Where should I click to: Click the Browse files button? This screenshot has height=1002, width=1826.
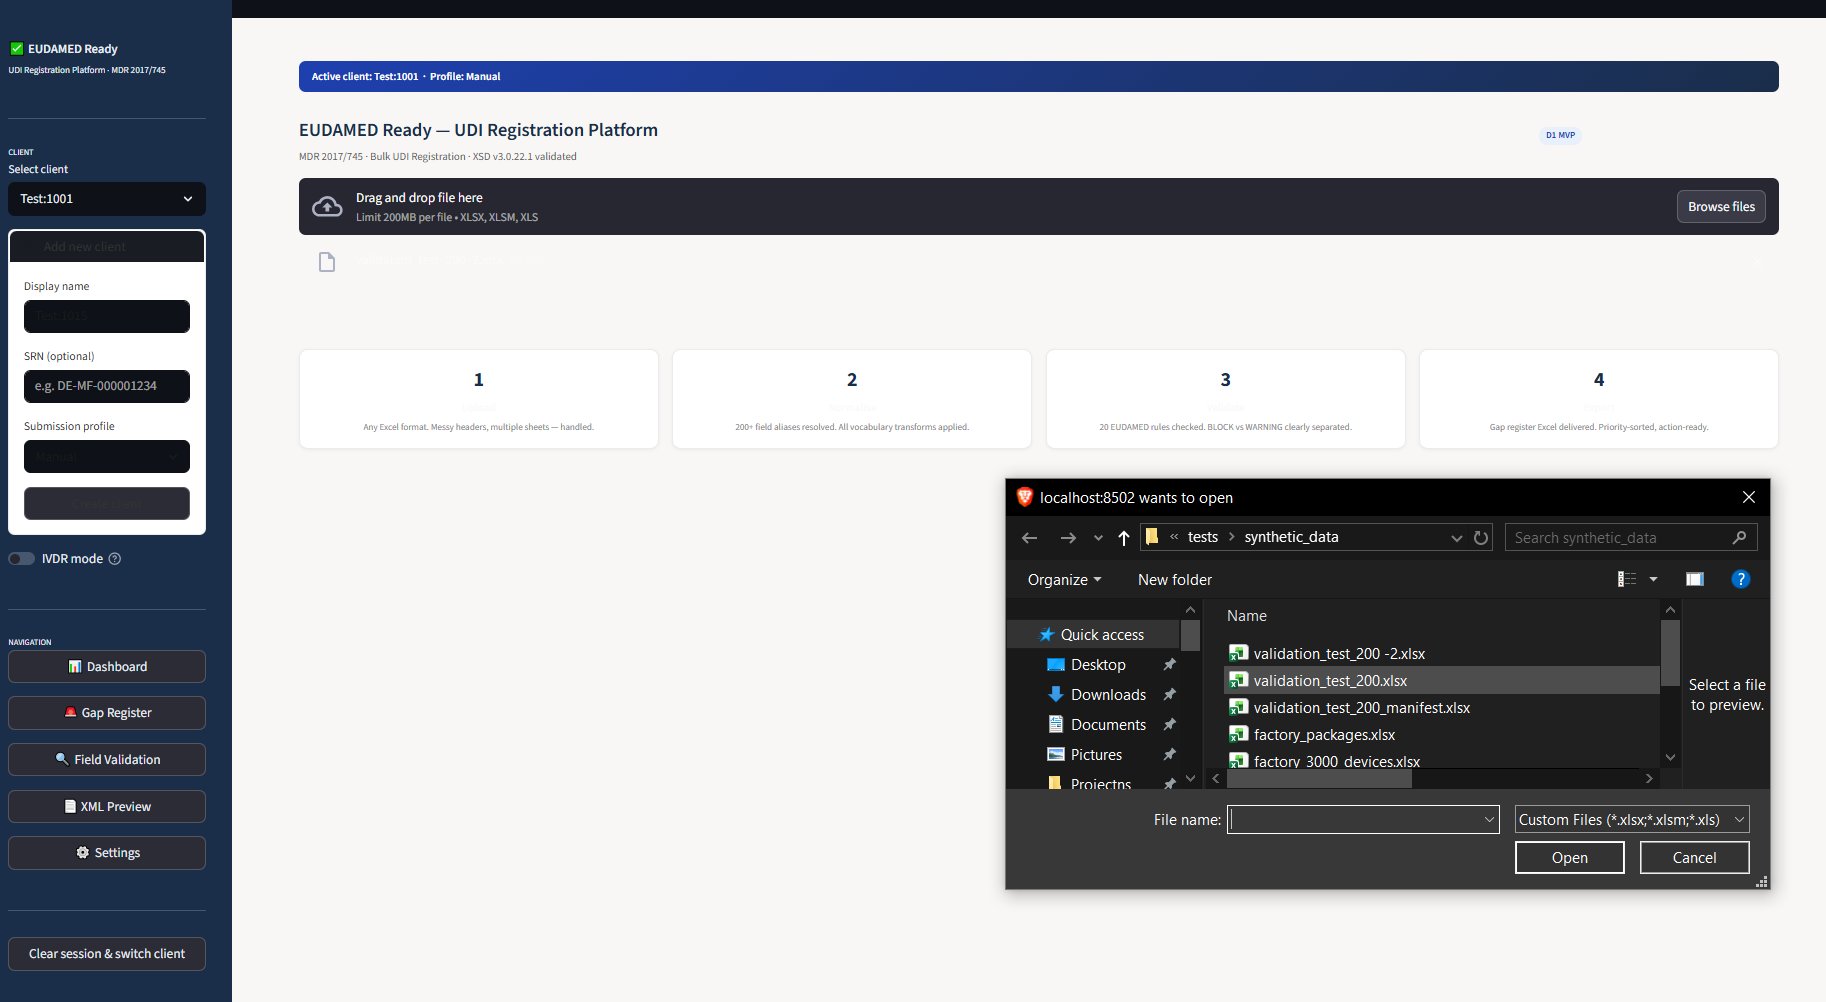tap(1721, 206)
